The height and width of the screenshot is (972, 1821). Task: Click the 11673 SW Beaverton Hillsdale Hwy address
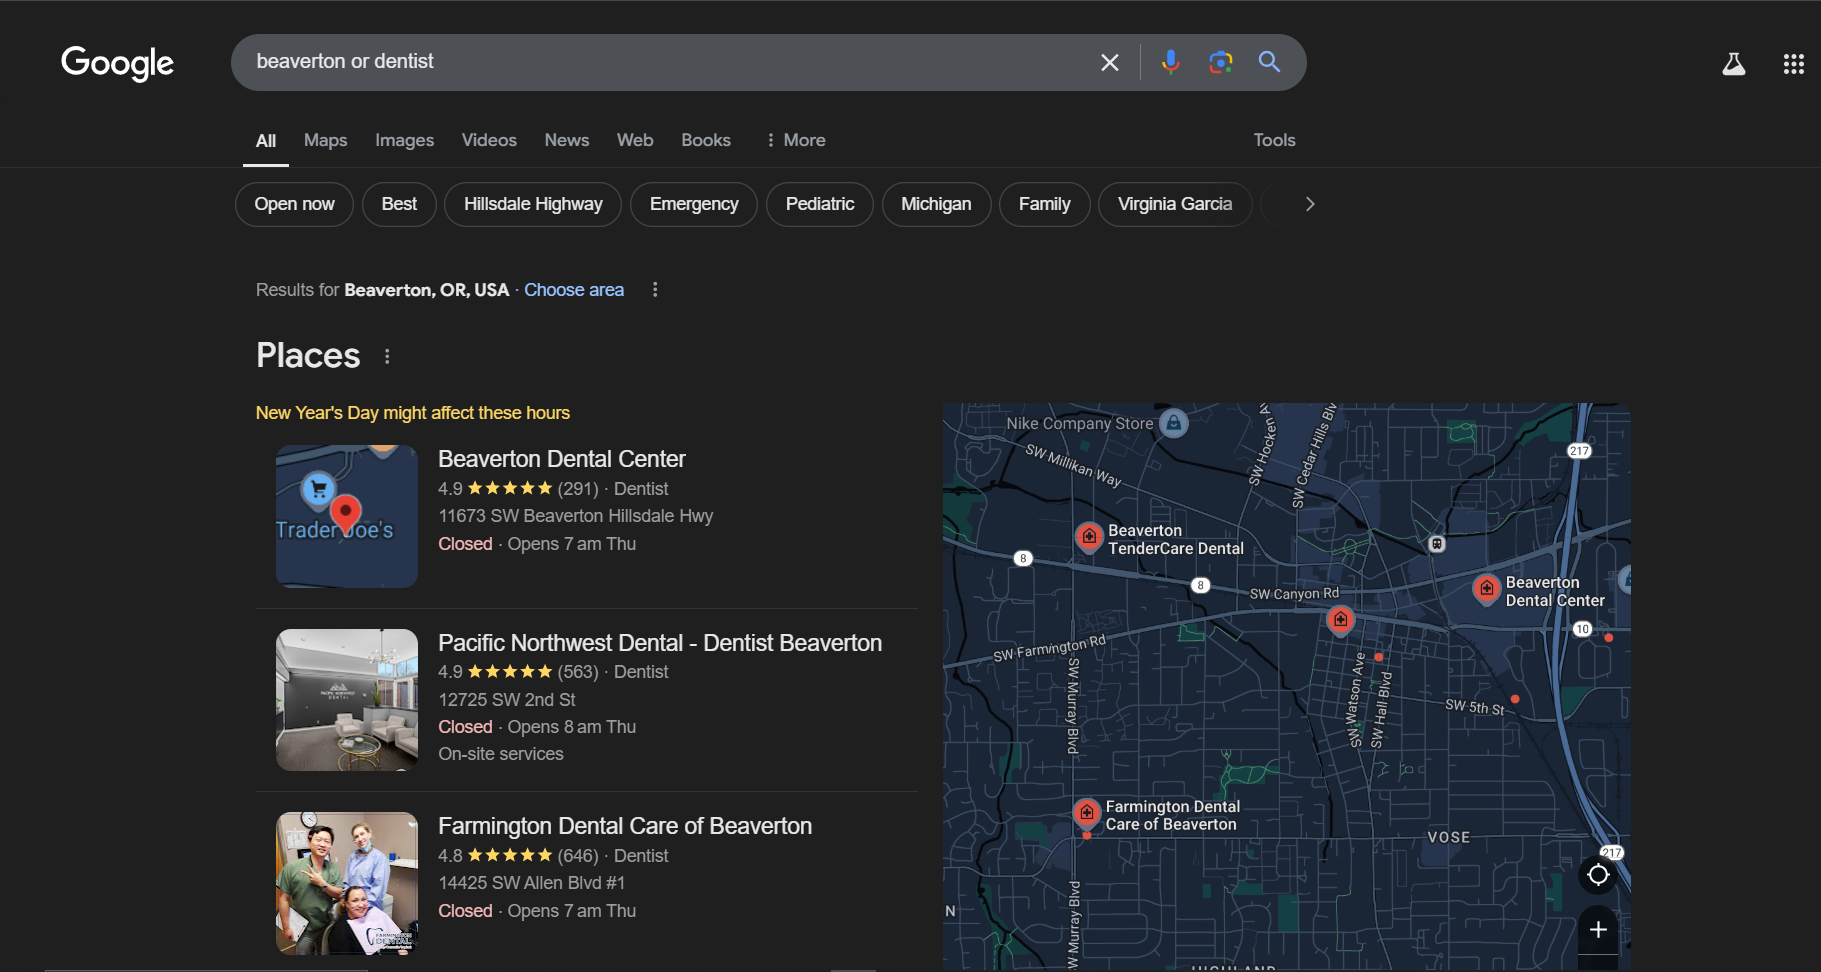[x=576, y=516]
